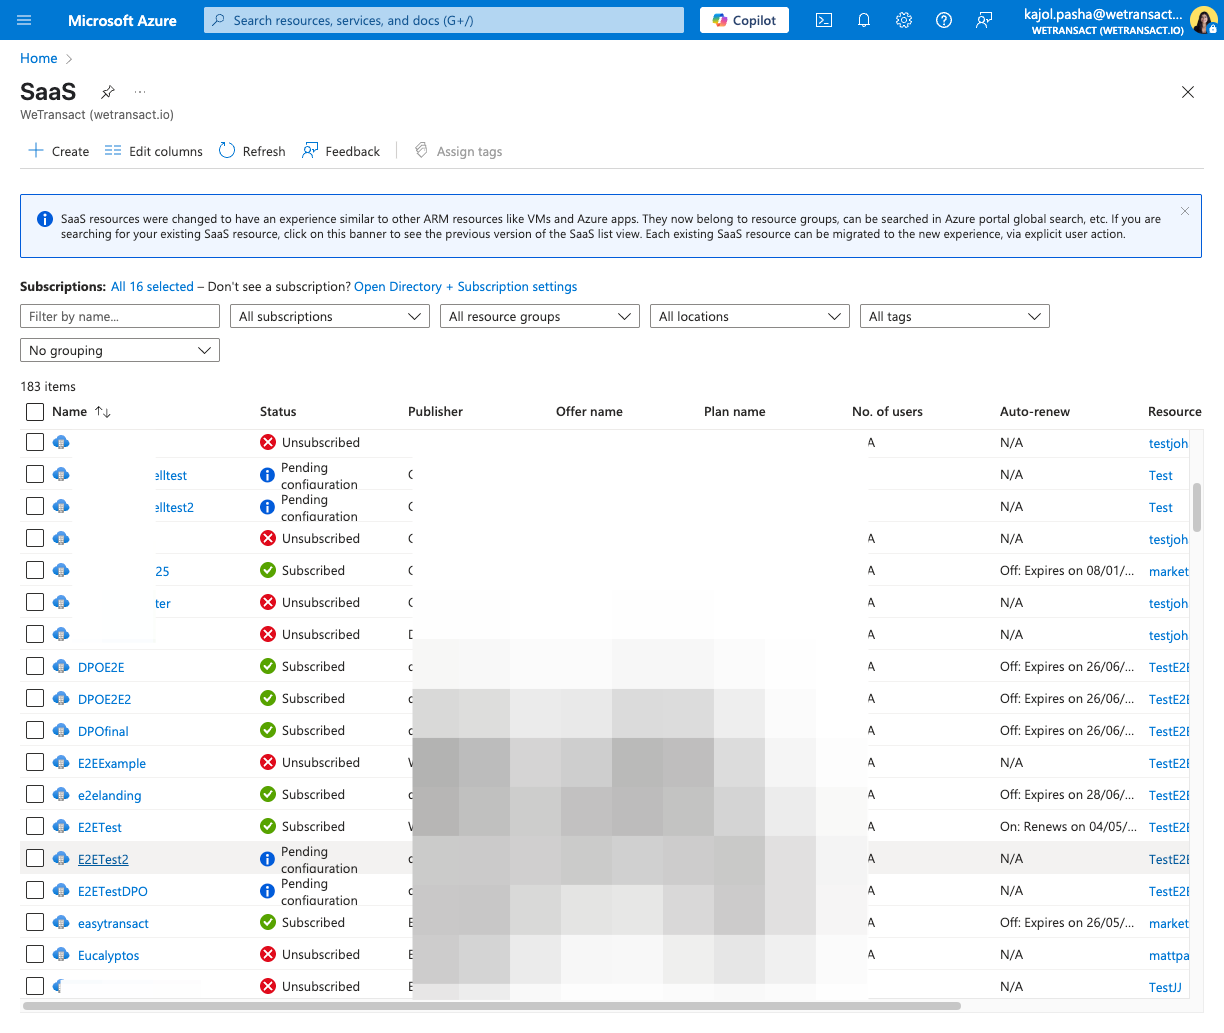Open the Eucalyptos resource link

(109, 955)
